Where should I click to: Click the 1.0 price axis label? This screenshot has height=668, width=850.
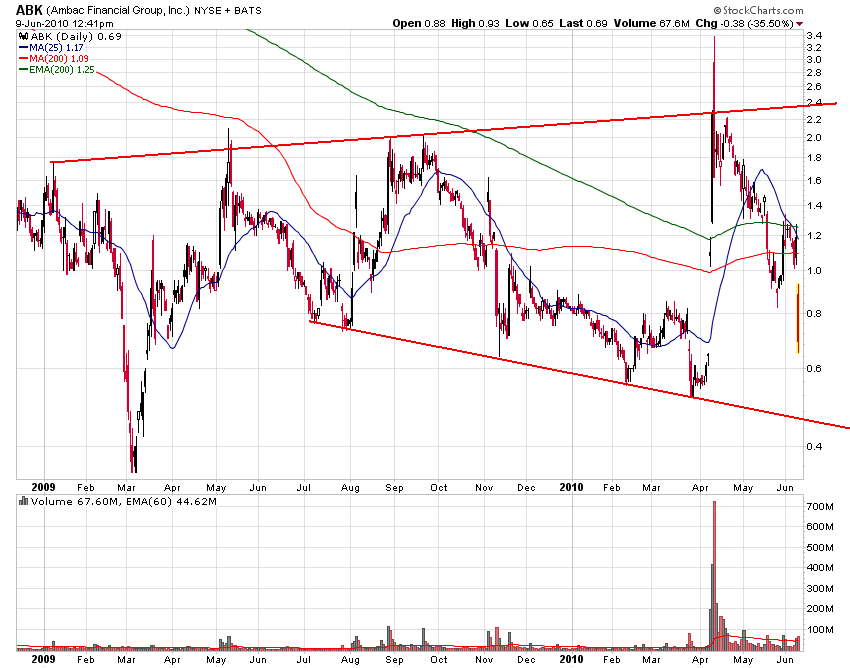coord(814,271)
